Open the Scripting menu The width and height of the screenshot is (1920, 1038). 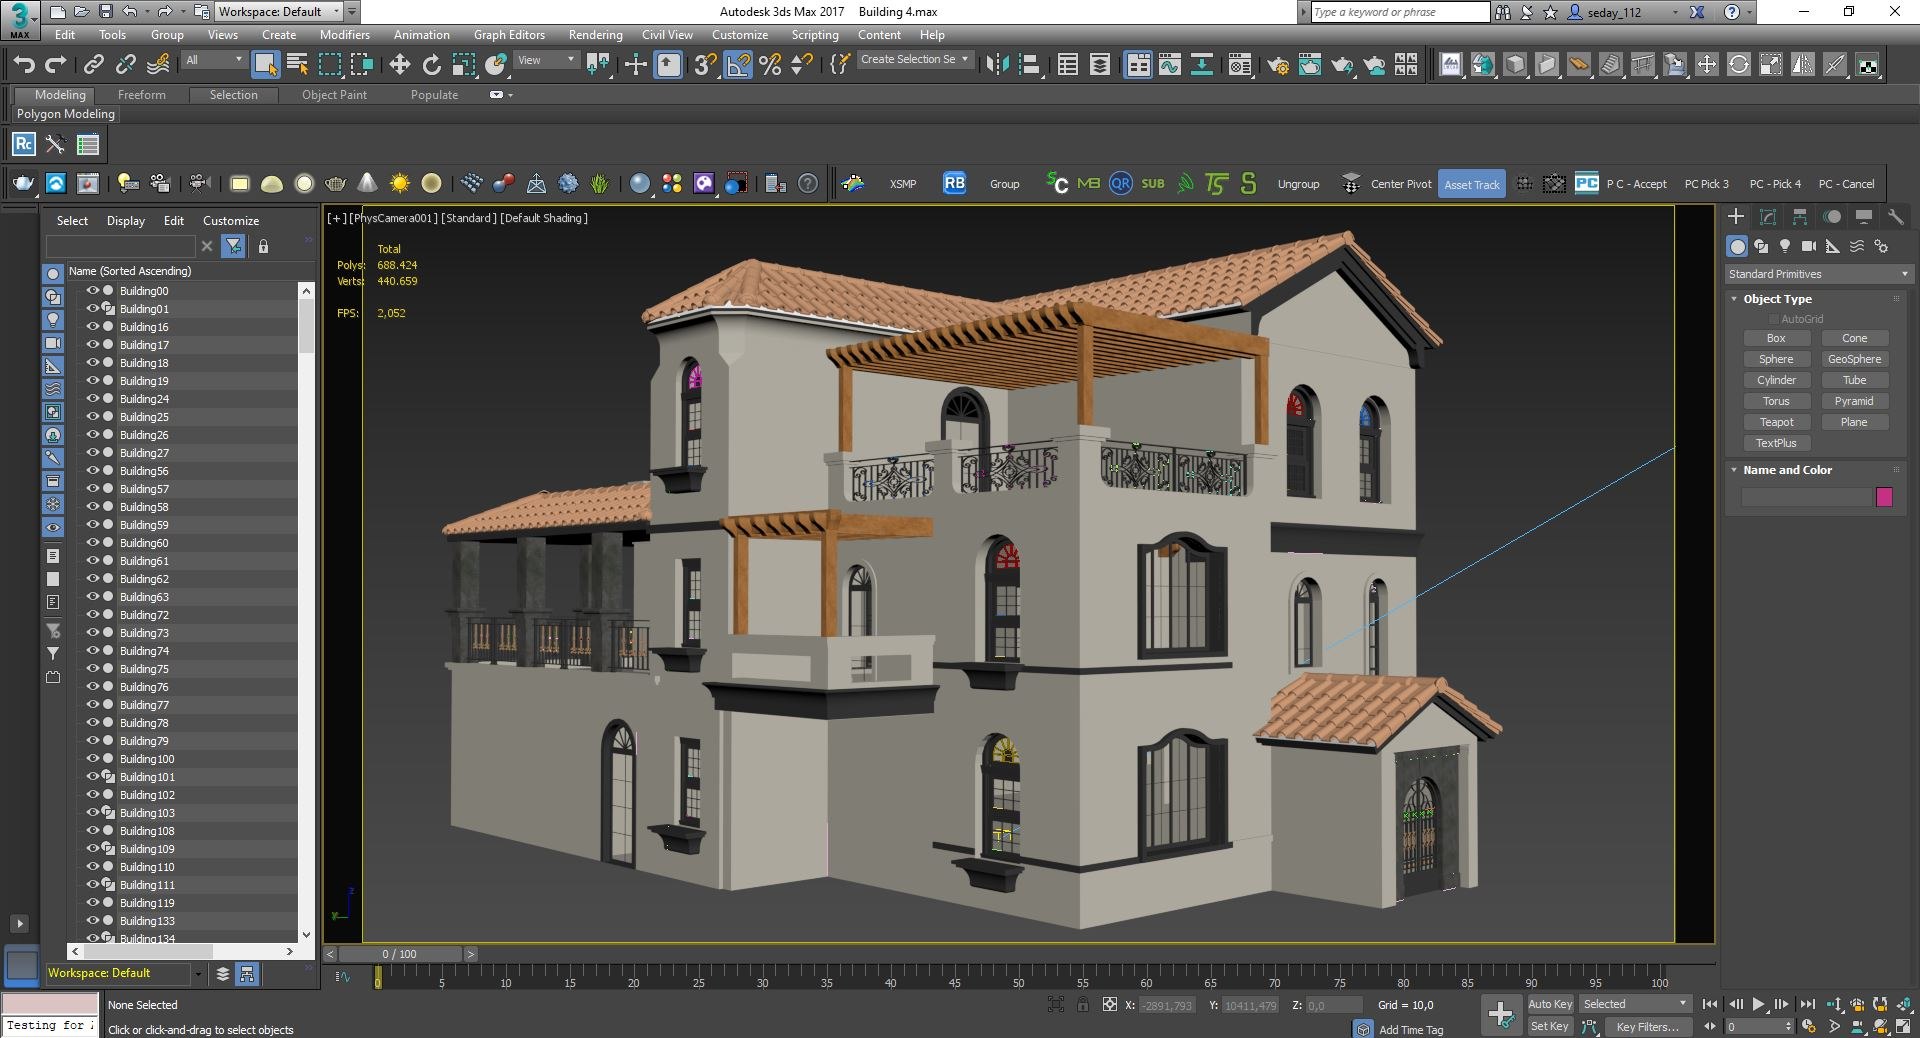pos(815,34)
